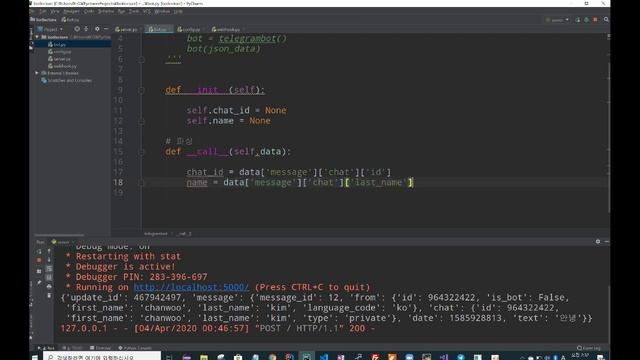This screenshot has width=640, height=360.
Task: Toggle scroll to end icon in Run panel
Action: (x=49, y=278)
